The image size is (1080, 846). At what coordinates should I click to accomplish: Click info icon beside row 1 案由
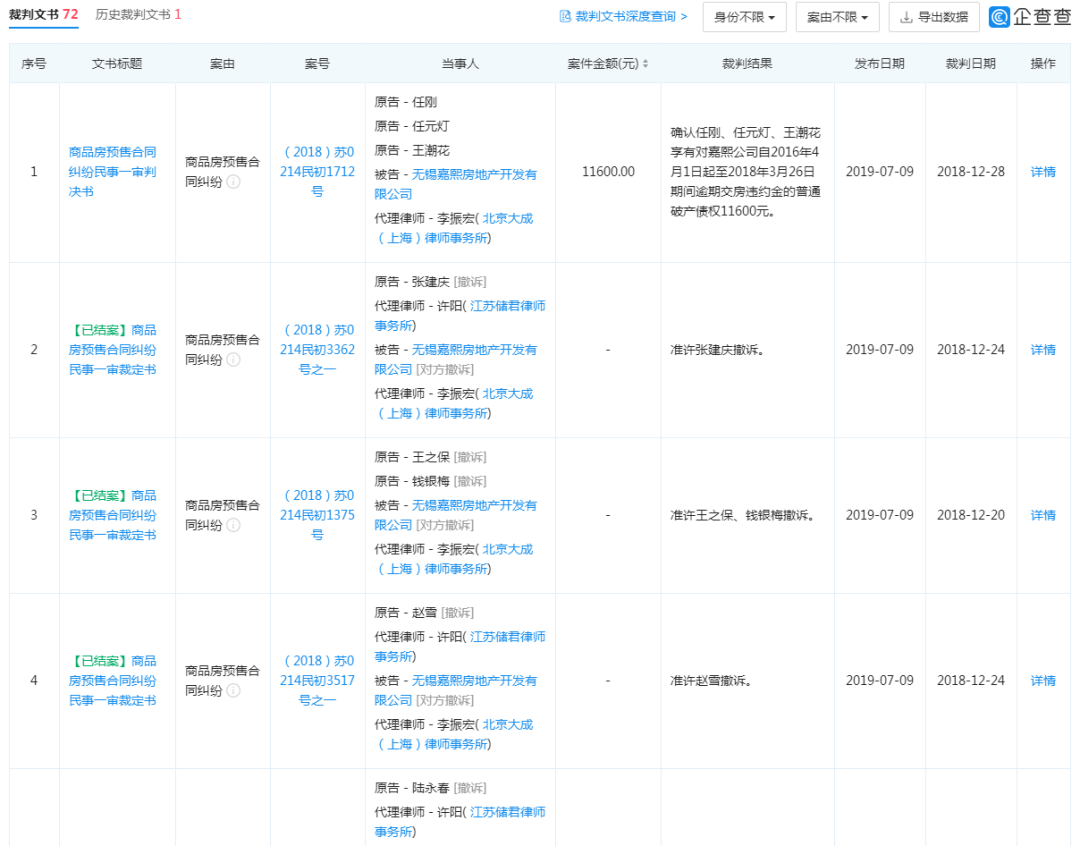coord(233,182)
